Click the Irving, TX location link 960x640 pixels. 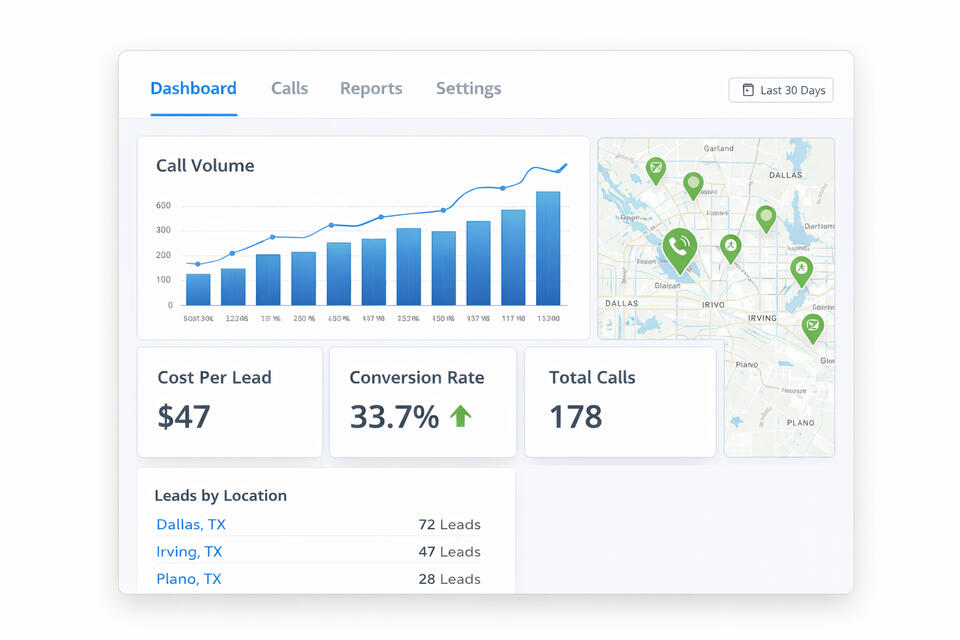189,551
